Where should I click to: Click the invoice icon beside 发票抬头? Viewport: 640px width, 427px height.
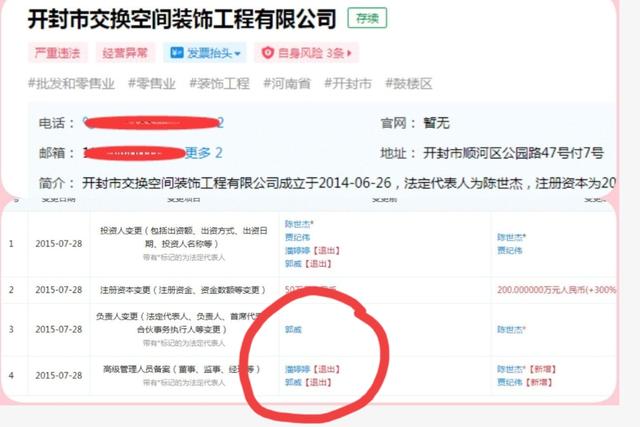pyautogui.click(x=177, y=53)
